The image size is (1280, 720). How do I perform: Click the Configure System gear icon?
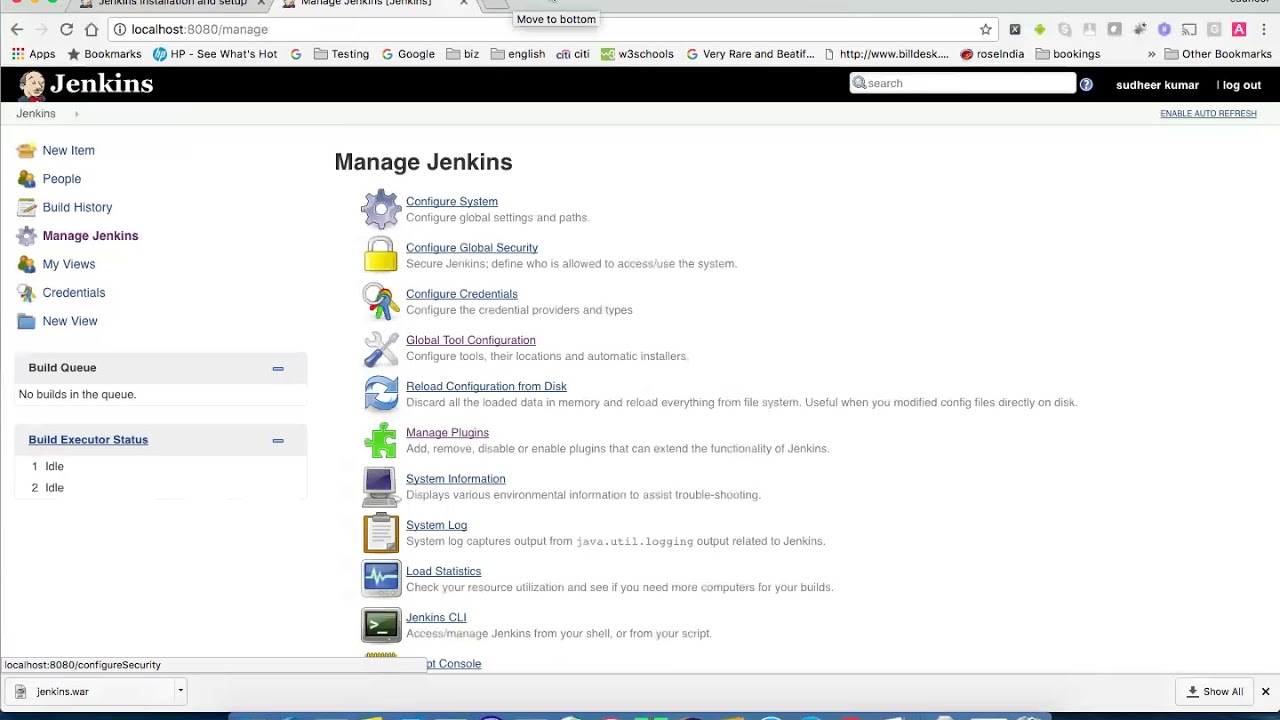[380, 209]
